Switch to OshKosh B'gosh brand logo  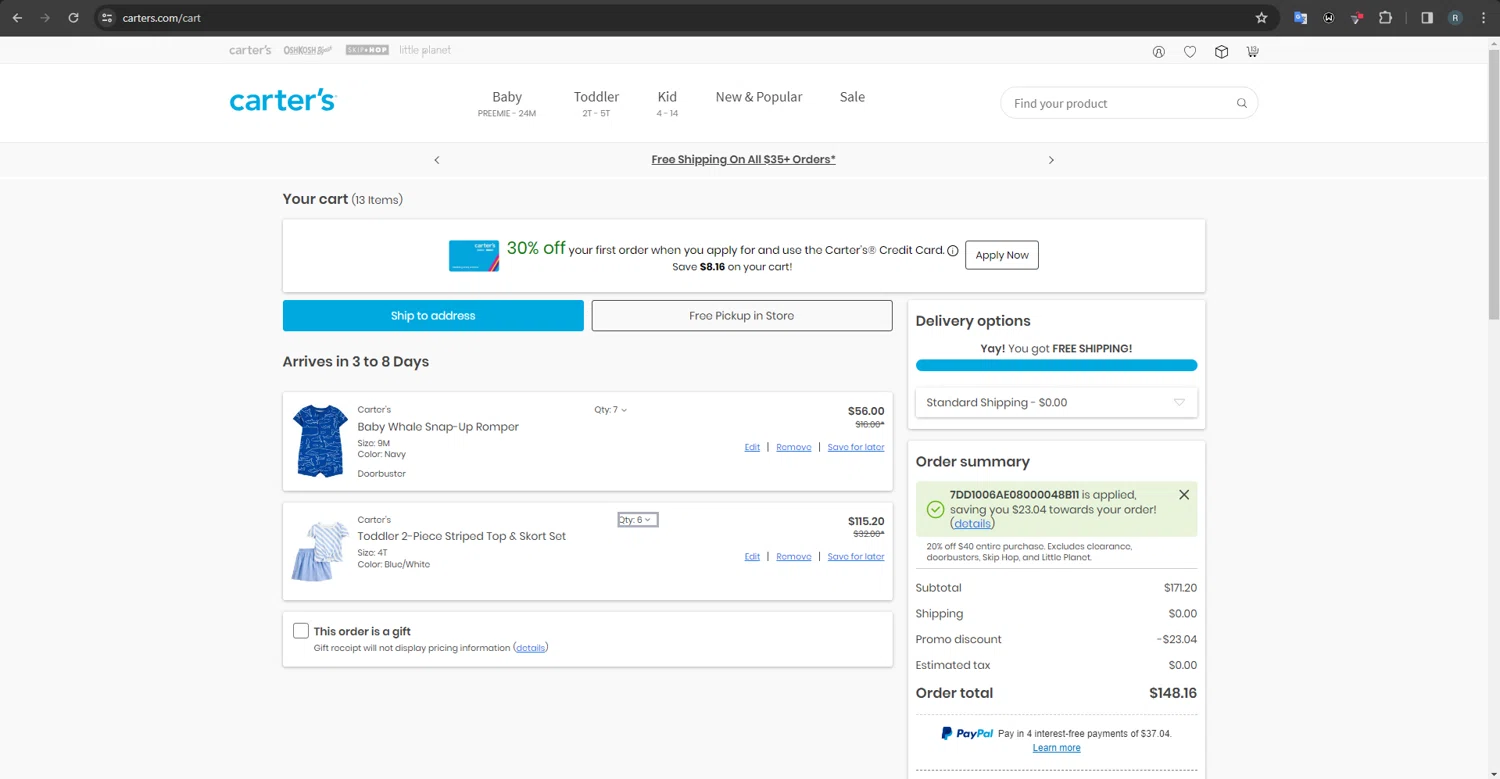pyautogui.click(x=308, y=50)
